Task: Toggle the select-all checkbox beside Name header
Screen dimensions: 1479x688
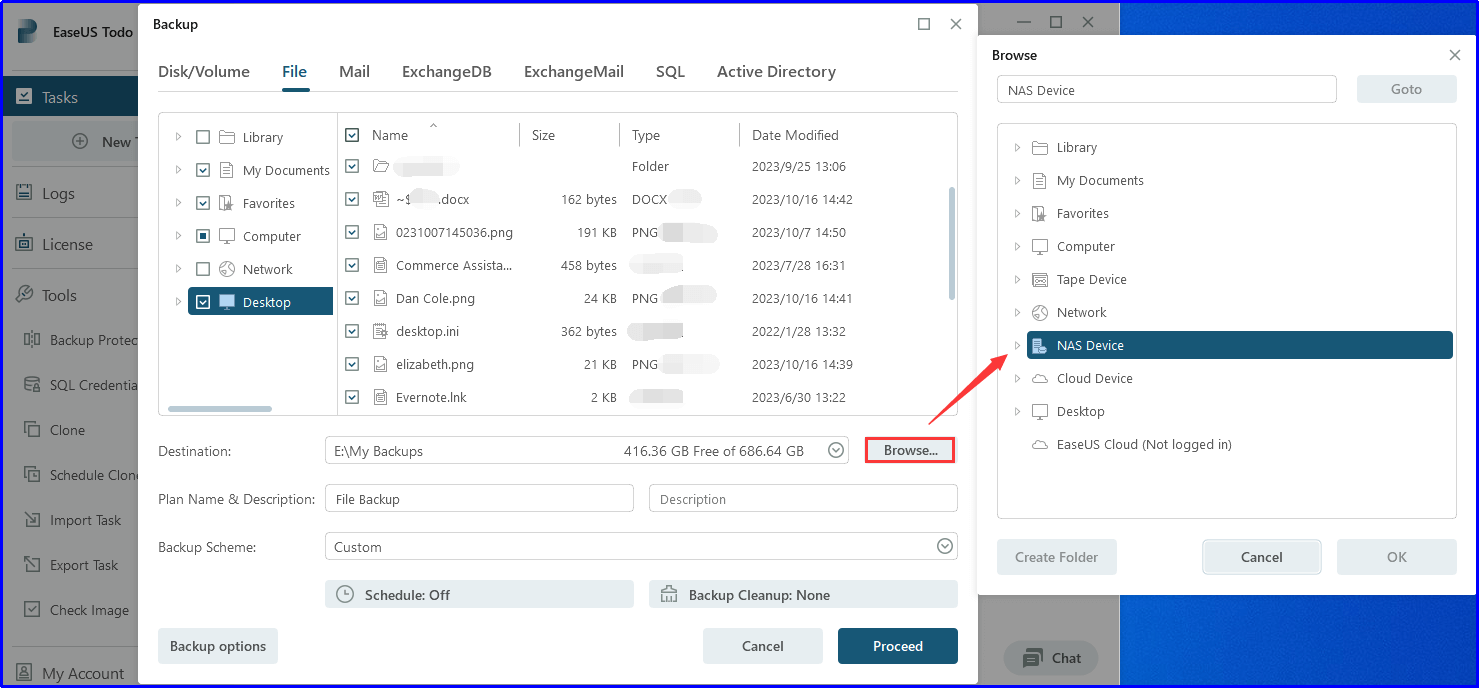Action: (x=352, y=135)
